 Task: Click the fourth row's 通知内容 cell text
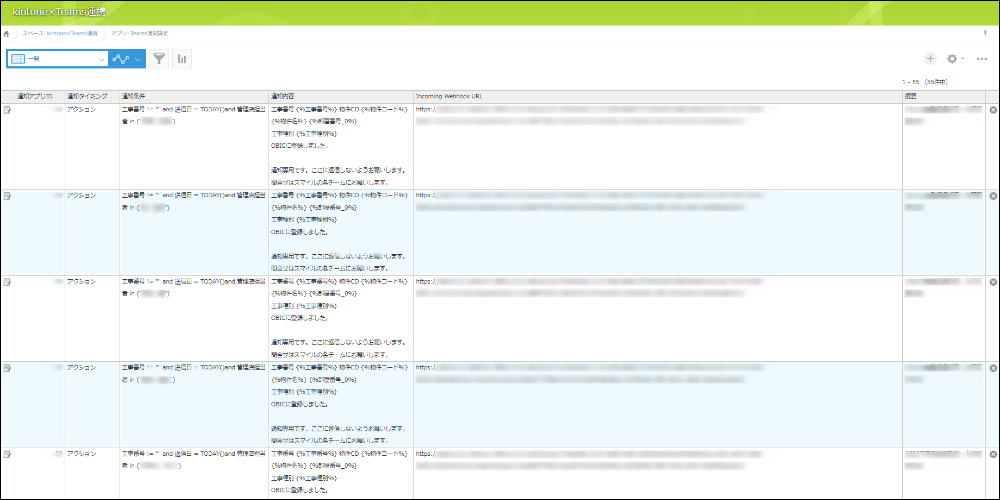click(339, 404)
